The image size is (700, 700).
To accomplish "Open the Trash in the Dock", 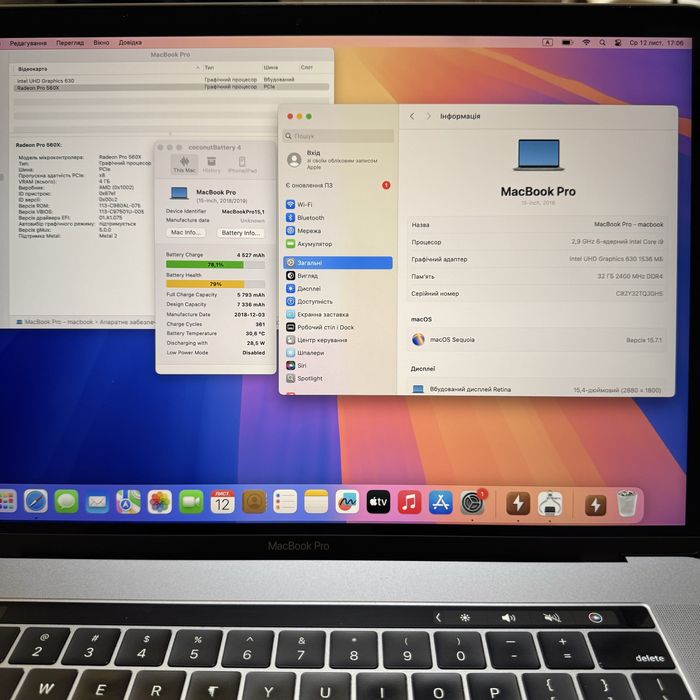I will point(627,504).
